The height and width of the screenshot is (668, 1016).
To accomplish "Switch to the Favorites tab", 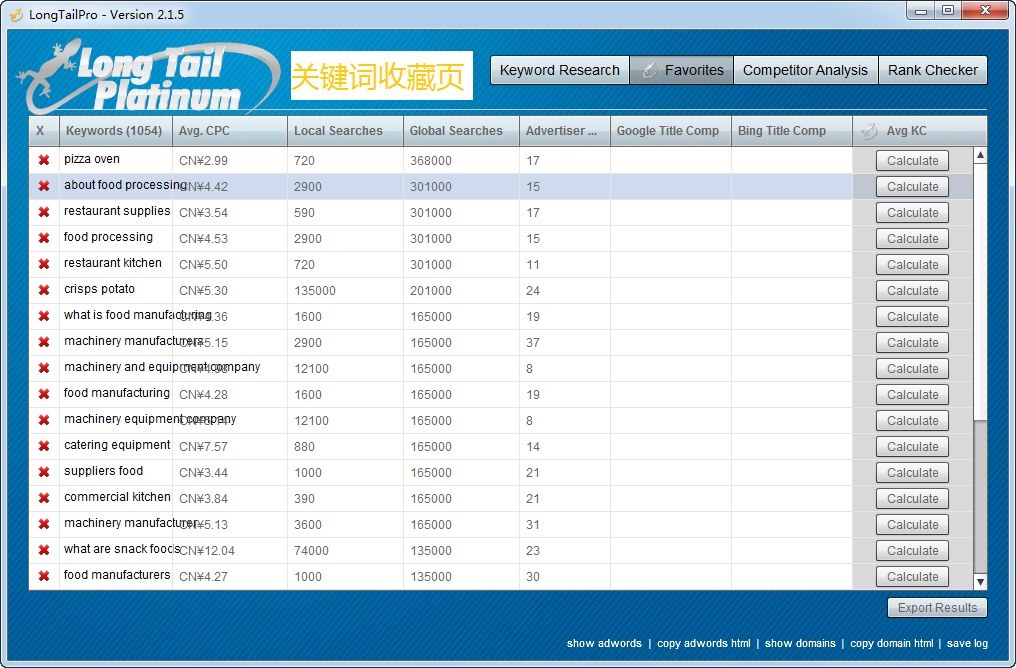I will point(682,70).
